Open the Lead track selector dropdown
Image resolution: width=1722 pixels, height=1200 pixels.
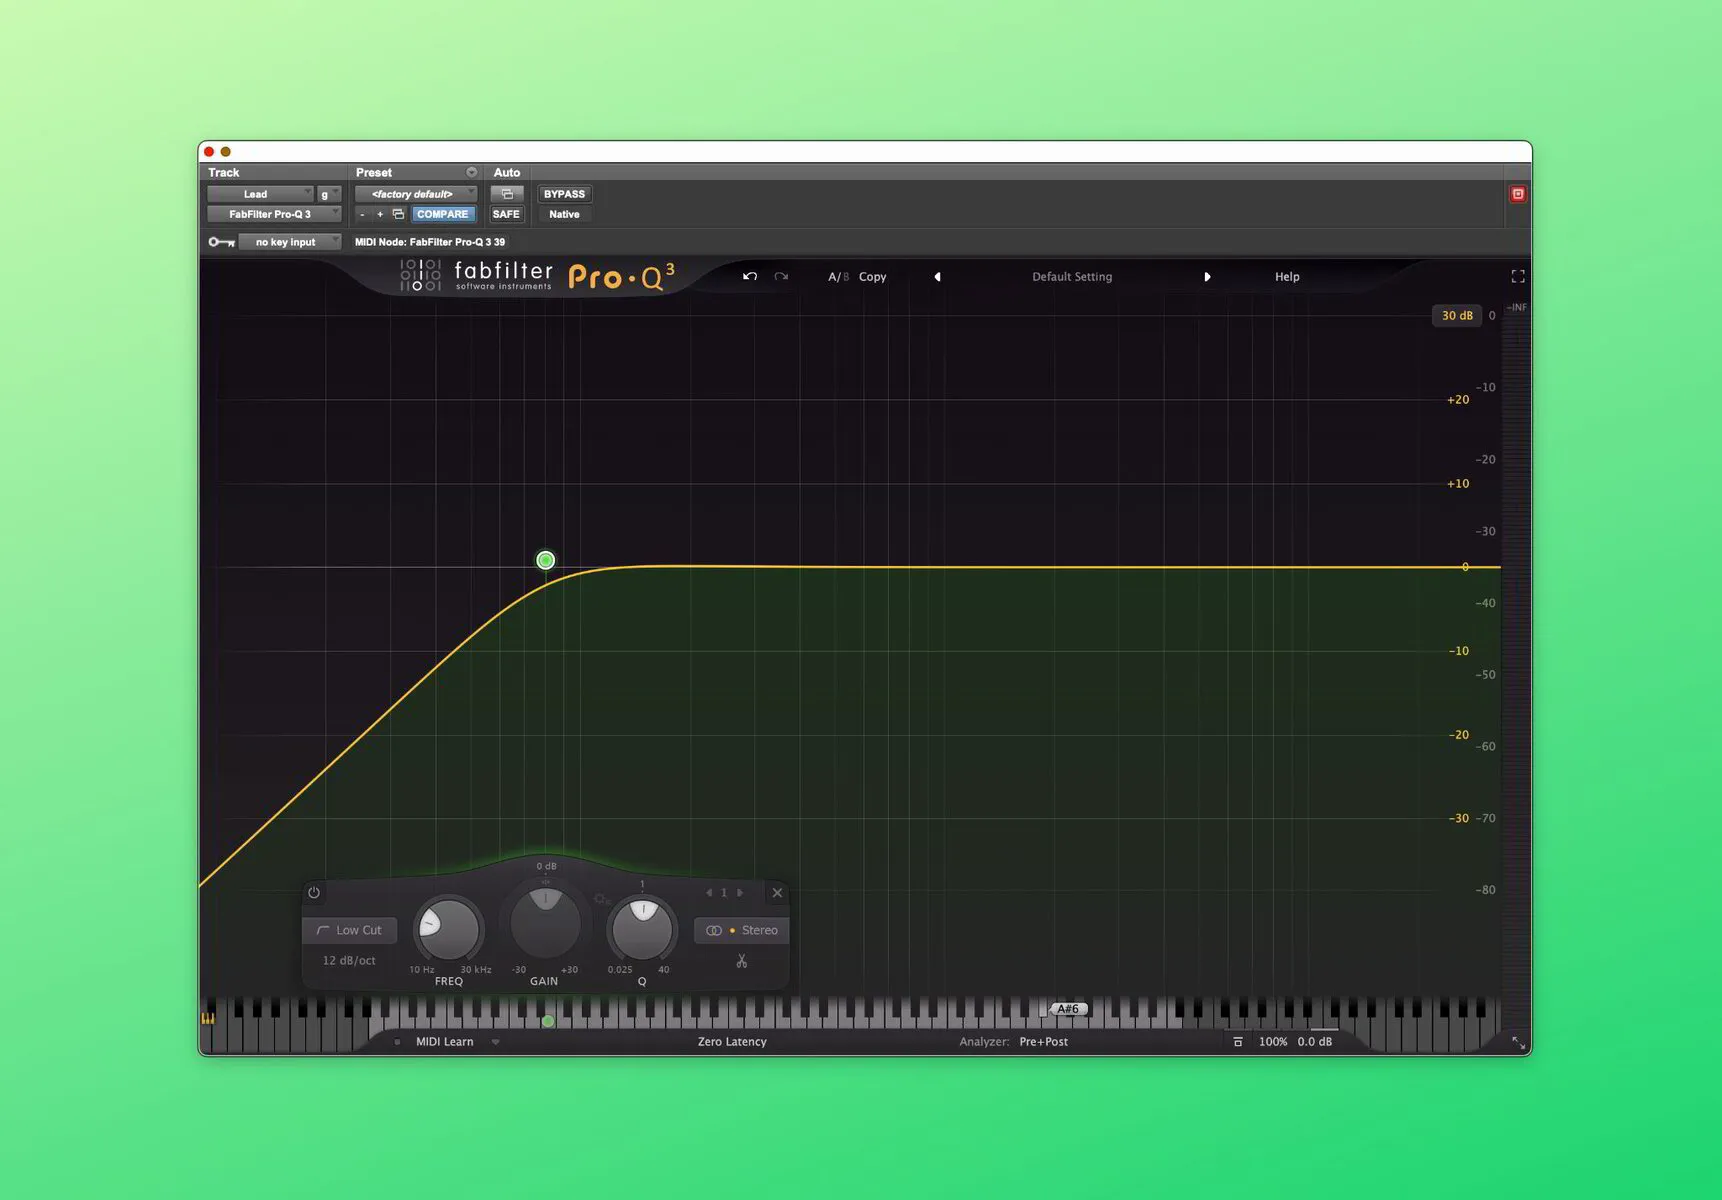point(260,194)
